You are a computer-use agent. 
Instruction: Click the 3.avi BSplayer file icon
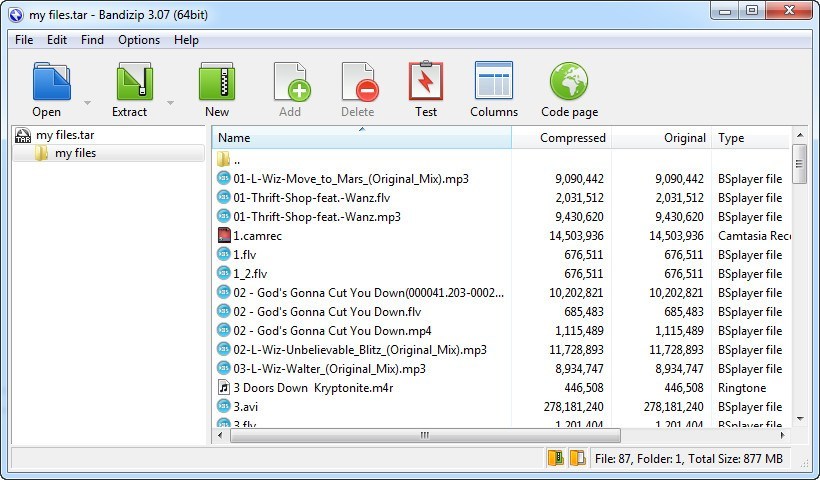coord(224,406)
